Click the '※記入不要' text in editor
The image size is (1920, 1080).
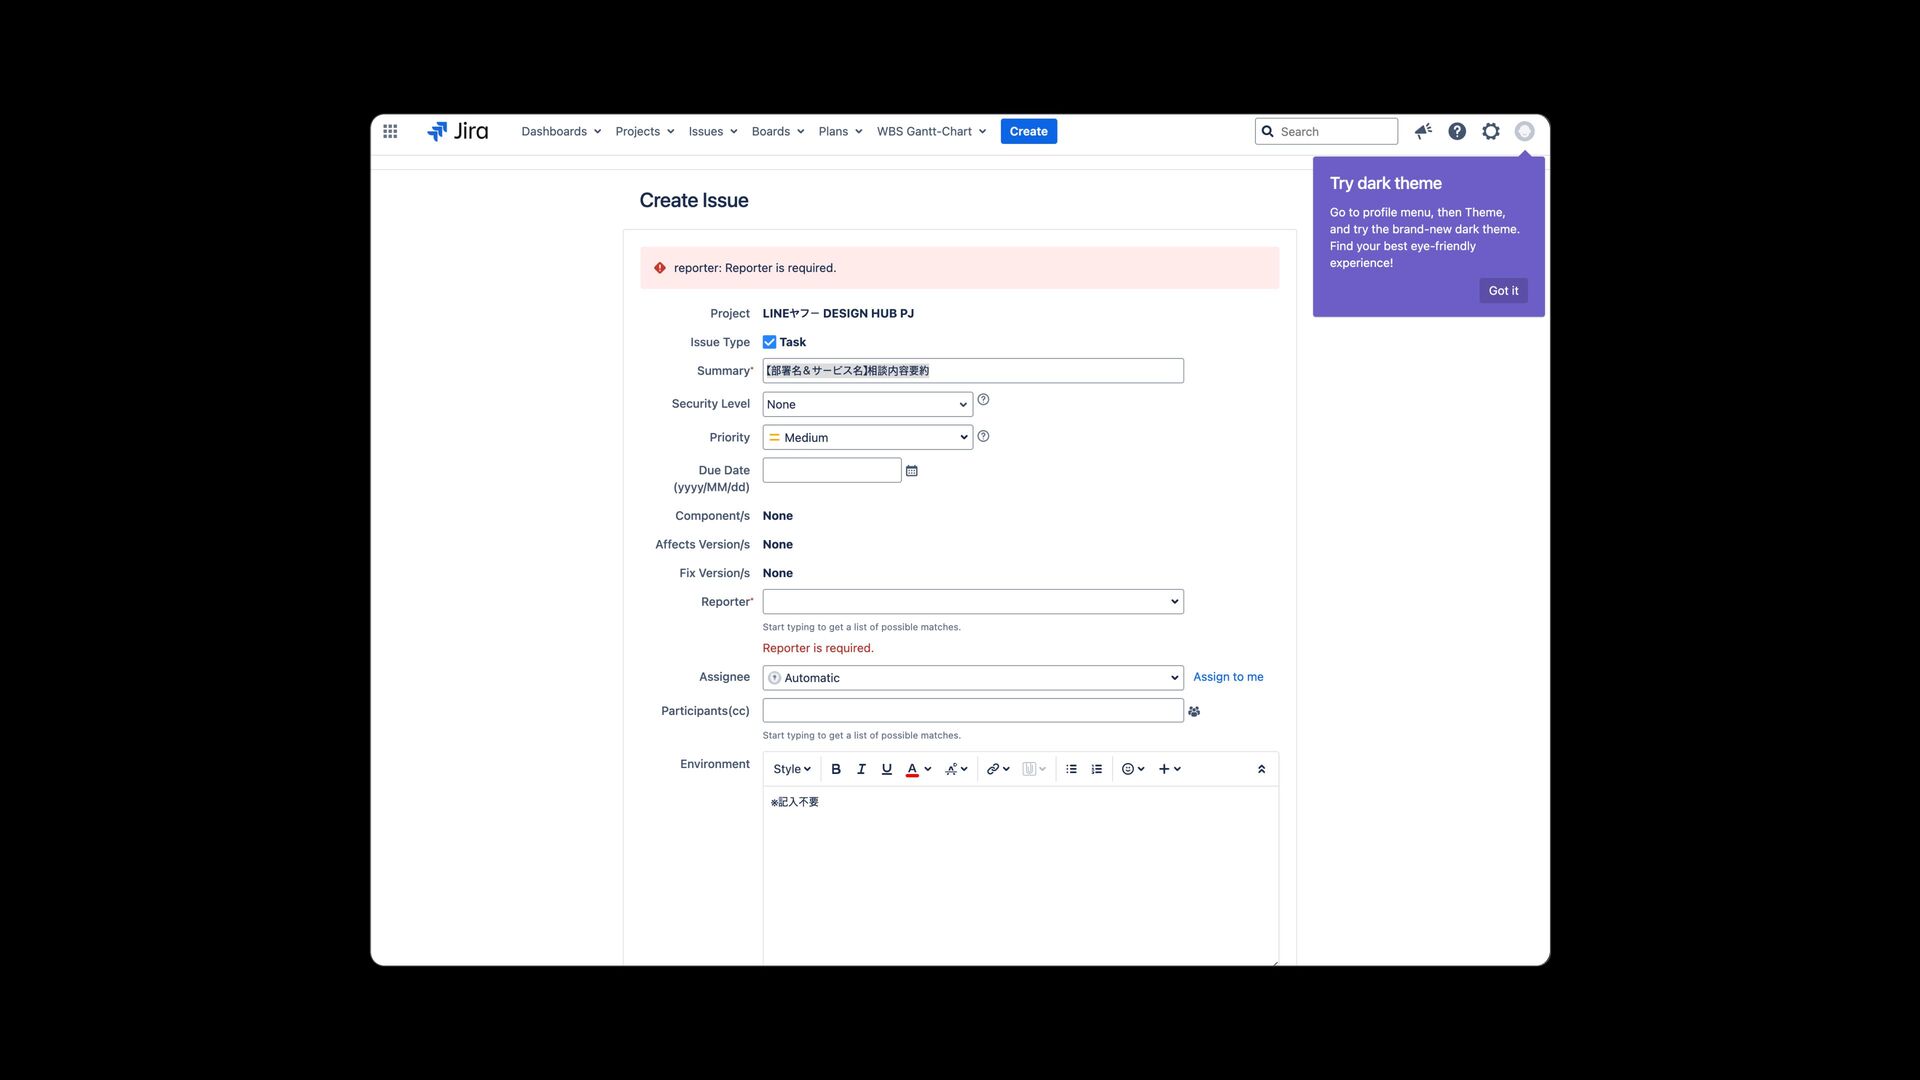pyautogui.click(x=795, y=802)
